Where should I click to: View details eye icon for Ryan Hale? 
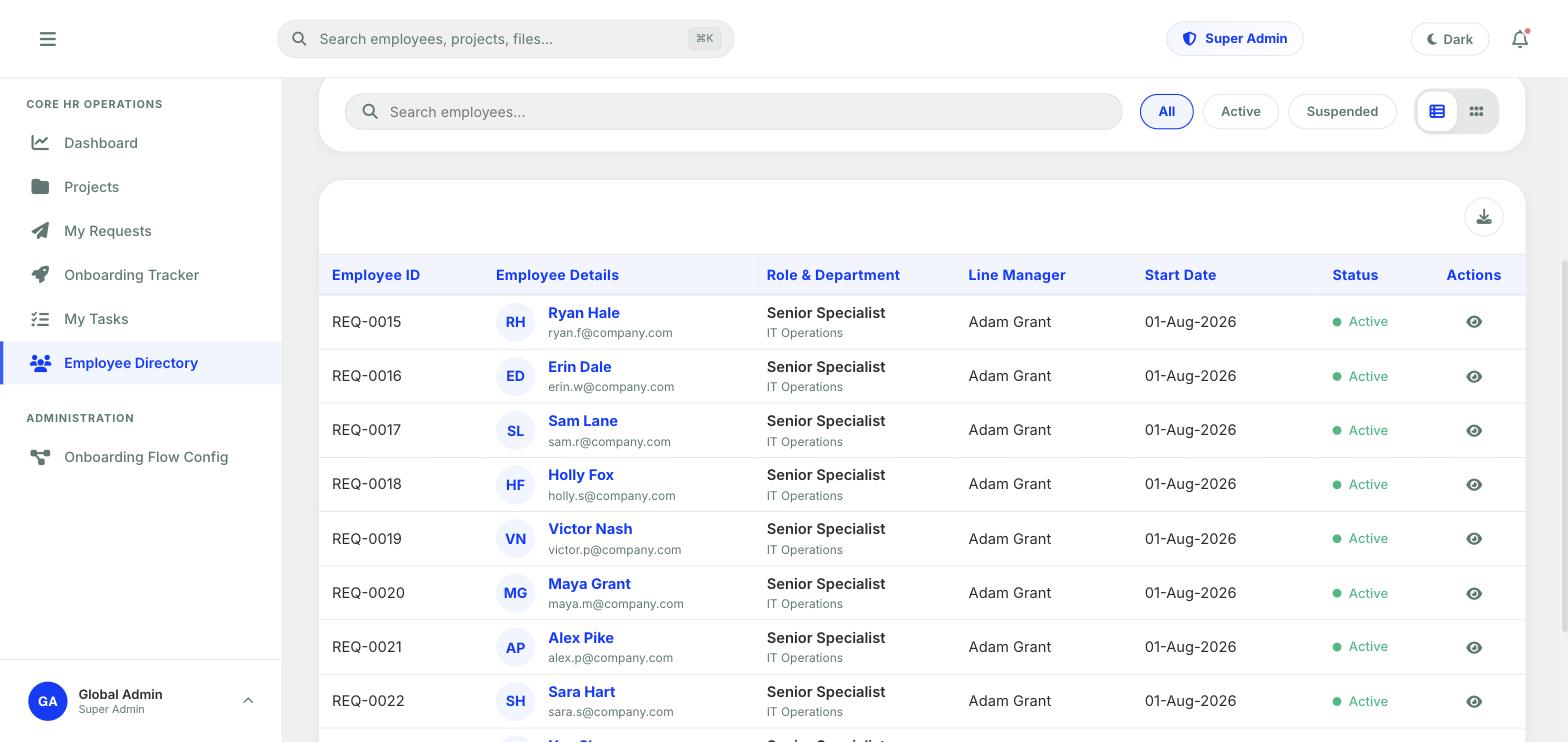pos(1474,322)
